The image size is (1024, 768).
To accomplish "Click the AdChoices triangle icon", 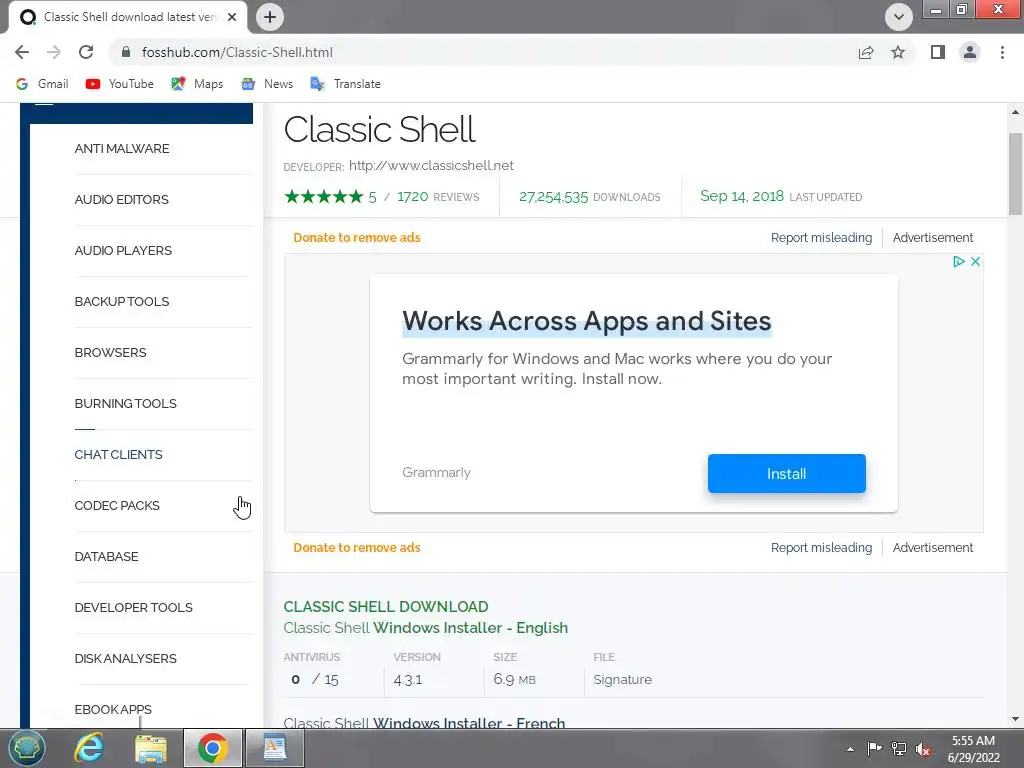I will click(959, 262).
